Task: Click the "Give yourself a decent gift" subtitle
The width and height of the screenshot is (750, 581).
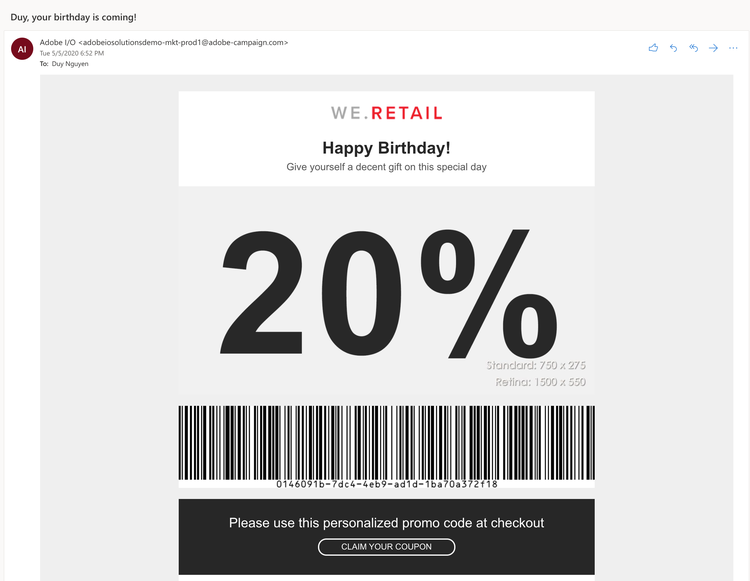Action: [386, 167]
